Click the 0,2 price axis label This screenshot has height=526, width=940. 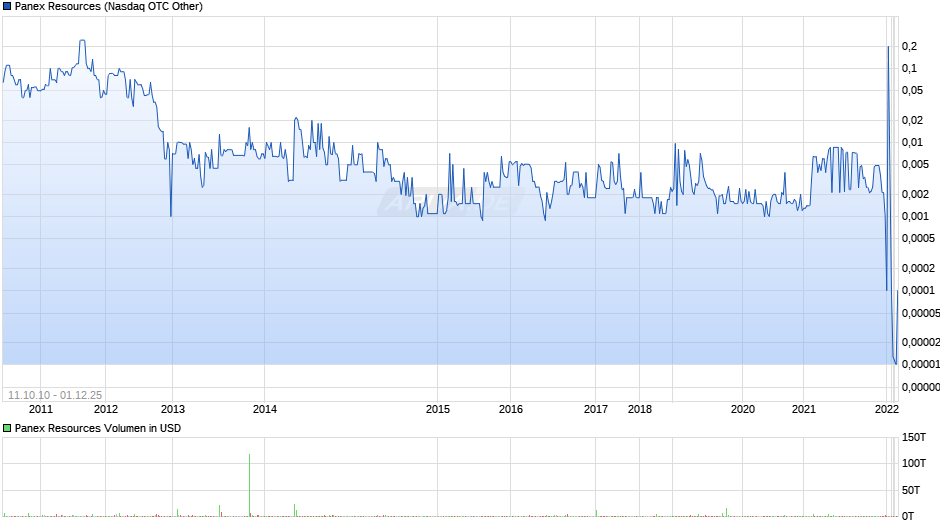[x=909, y=46]
